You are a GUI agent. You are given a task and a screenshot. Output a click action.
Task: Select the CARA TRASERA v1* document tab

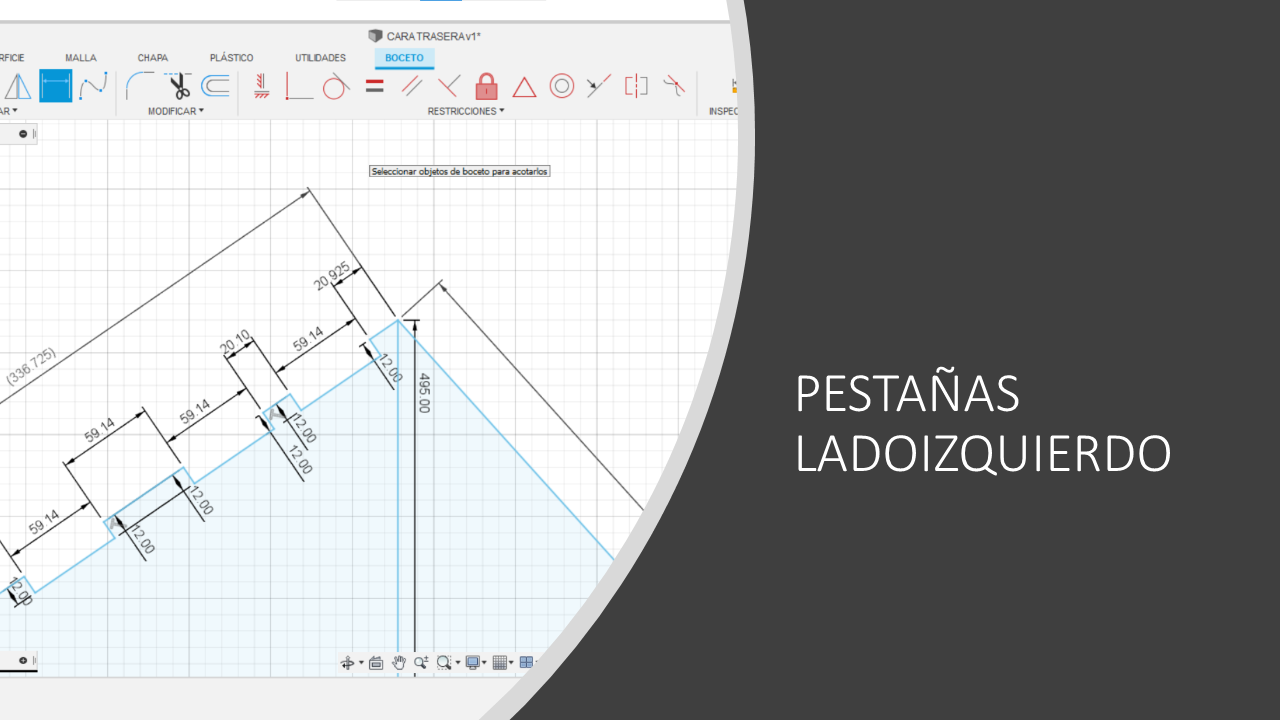425,36
